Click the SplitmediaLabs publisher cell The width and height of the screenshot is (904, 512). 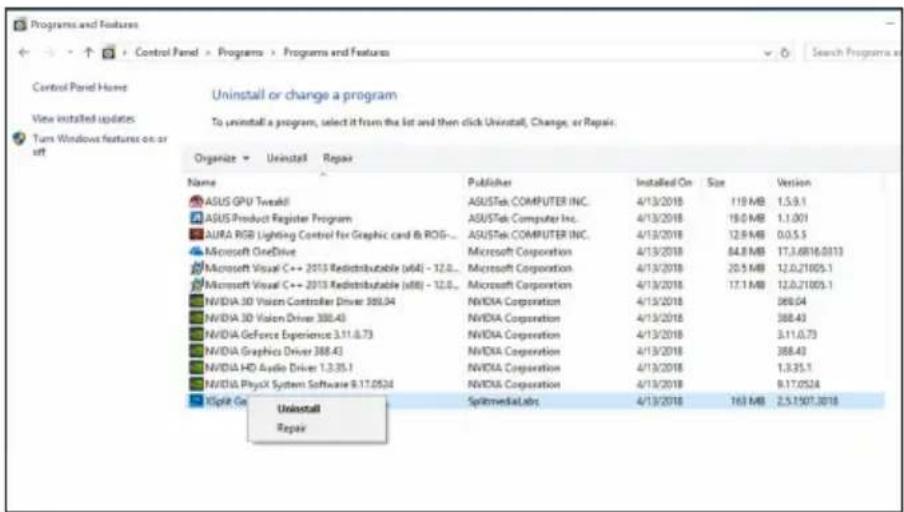pos(504,401)
